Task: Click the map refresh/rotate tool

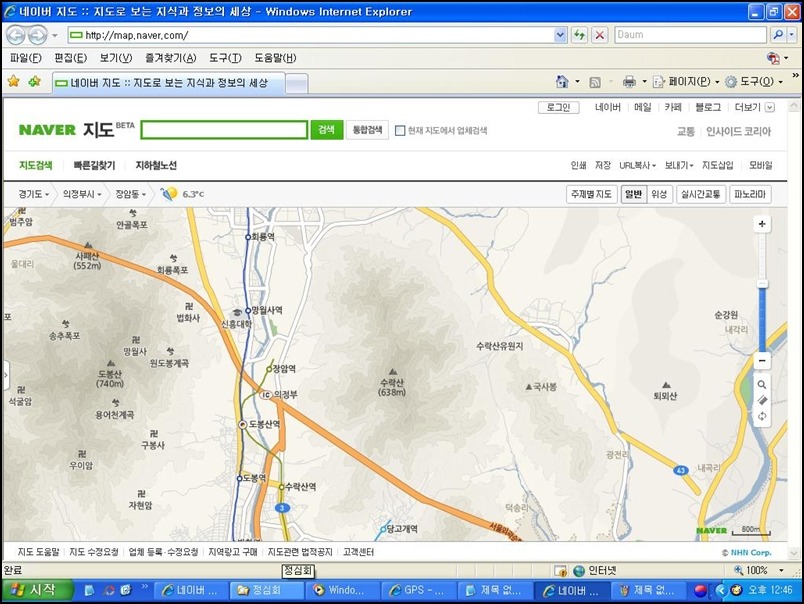Action: (762, 416)
